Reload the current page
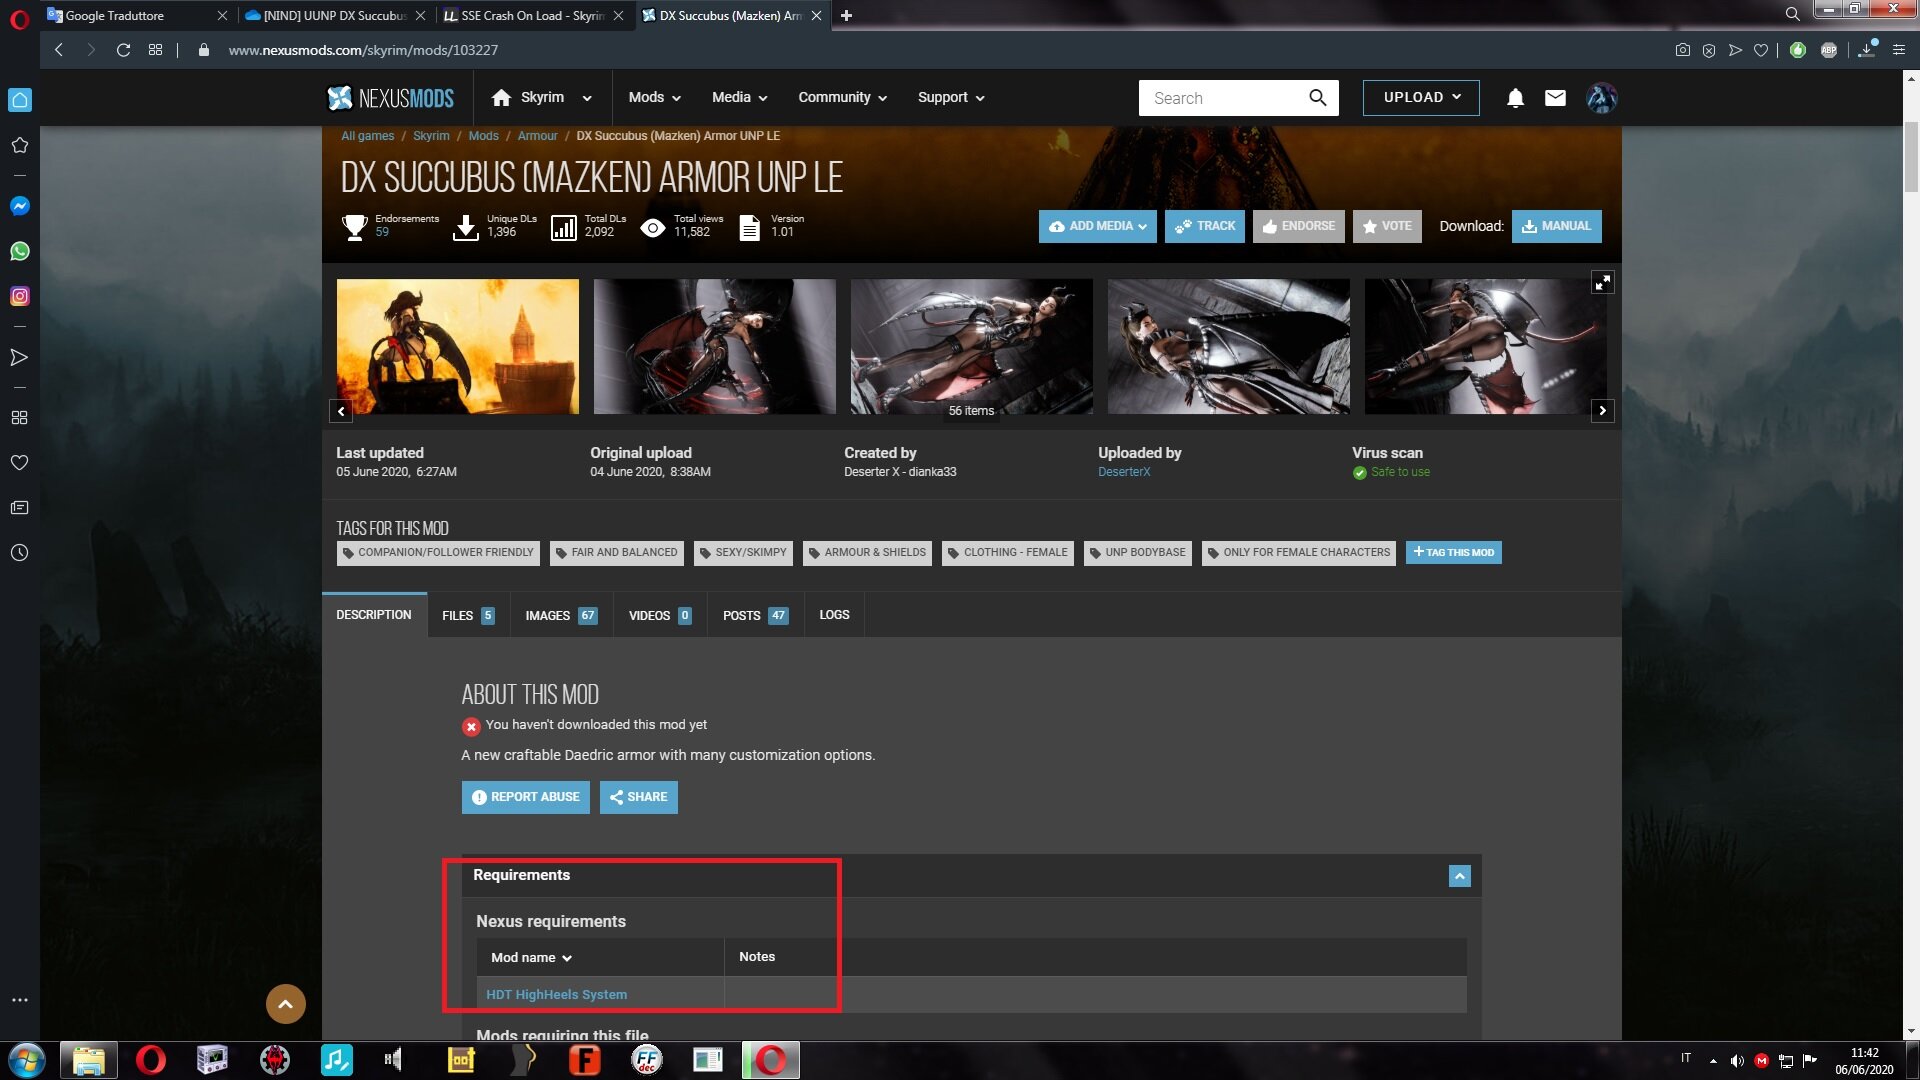Image resolution: width=1920 pixels, height=1080 pixels. click(x=123, y=50)
